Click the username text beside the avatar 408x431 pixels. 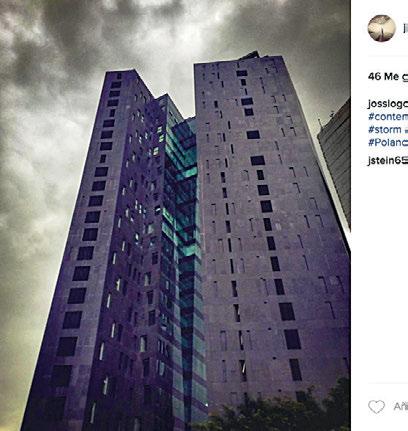pyautogui.click(x=405, y=28)
